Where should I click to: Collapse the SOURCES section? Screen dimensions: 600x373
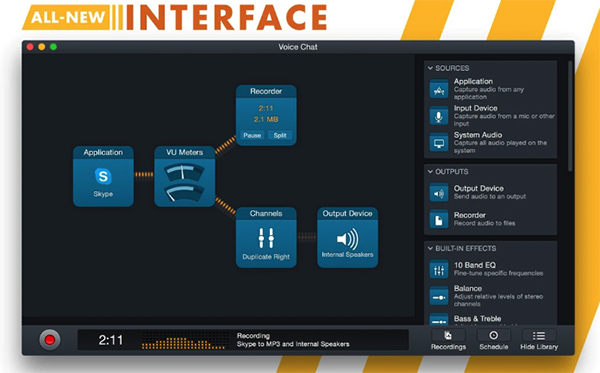point(430,68)
